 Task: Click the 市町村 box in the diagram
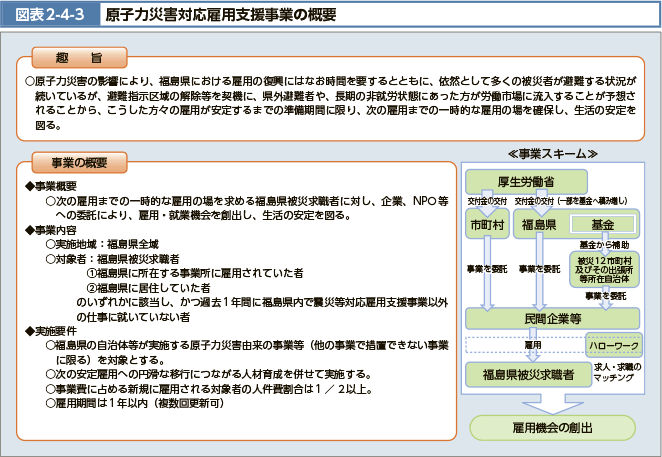click(x=489, y=224)
